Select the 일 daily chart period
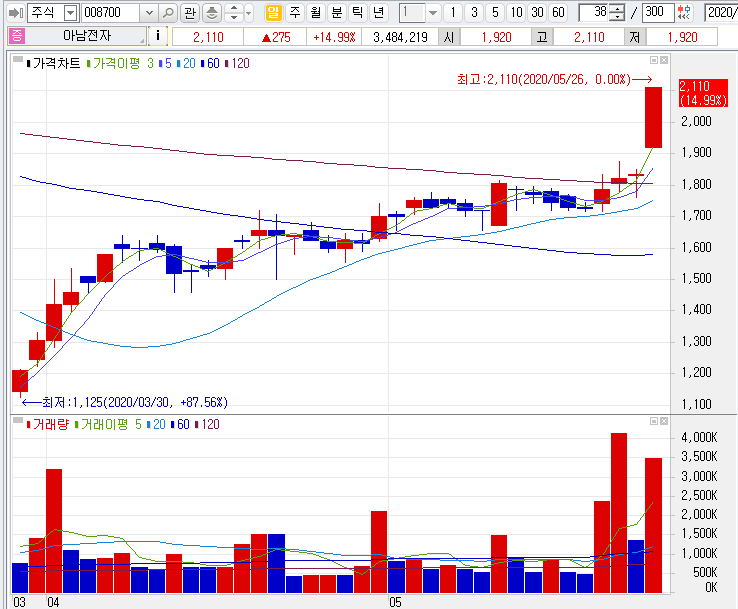The width and height of the screenshot is (738, 609). coord(273,13)
